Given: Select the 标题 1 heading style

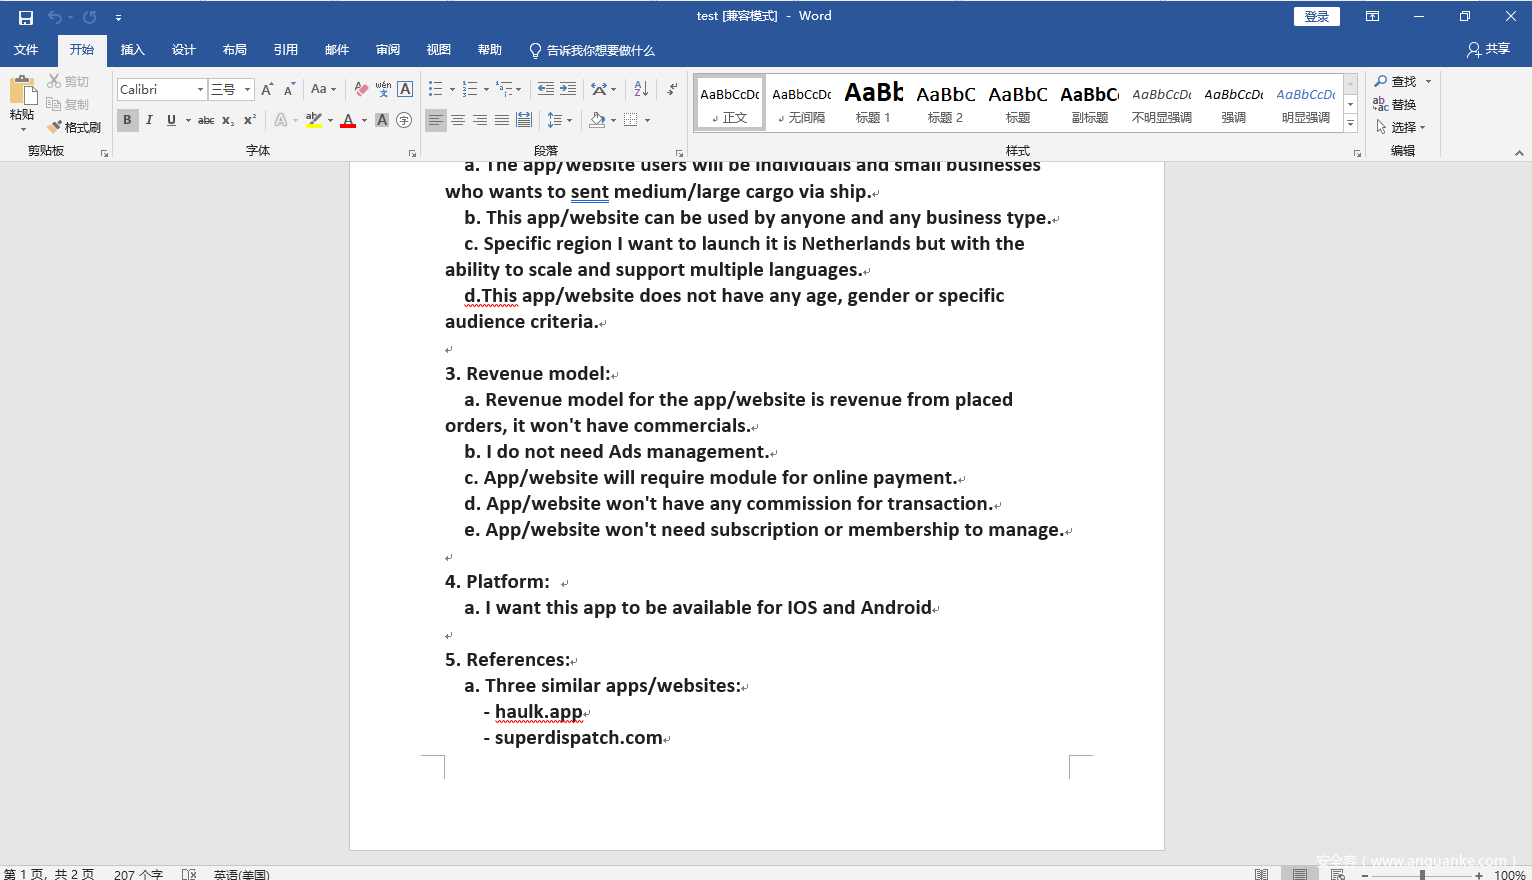Looking at the screenshot, I should (873, 103).
